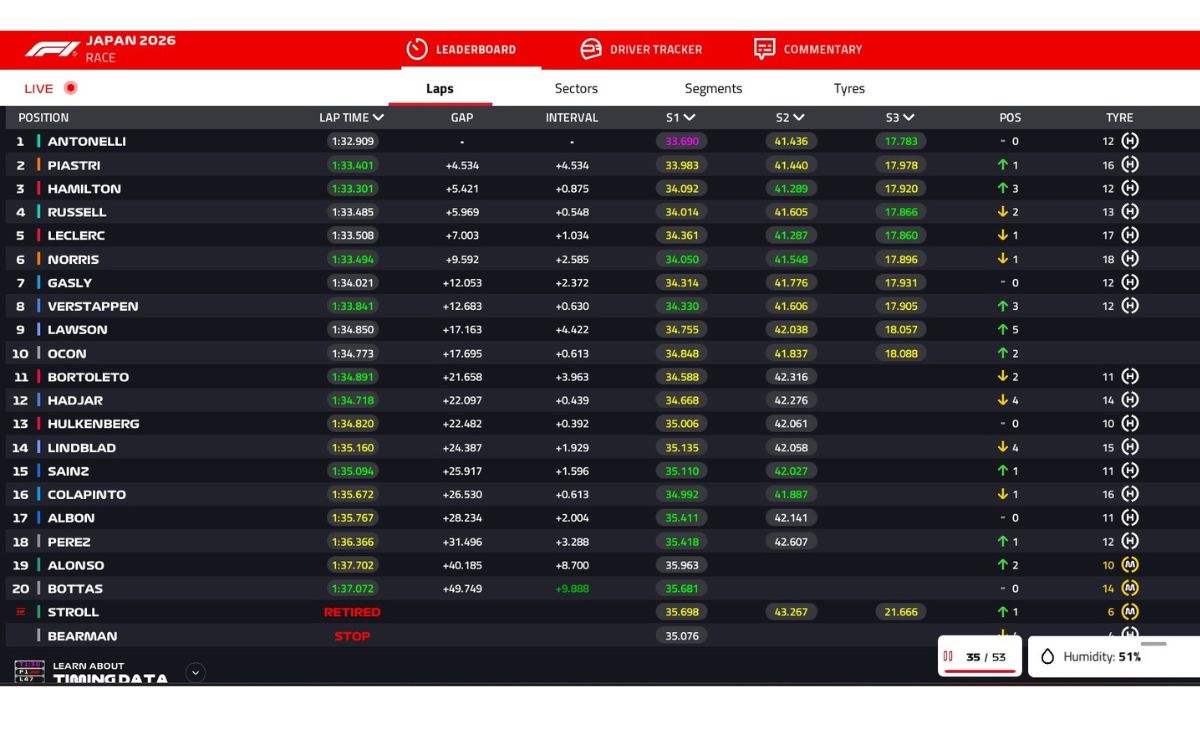Click the humidity droplet icon
Image resolution: width=1200 pixels, height=729 pixels.
pos(1047,657)
